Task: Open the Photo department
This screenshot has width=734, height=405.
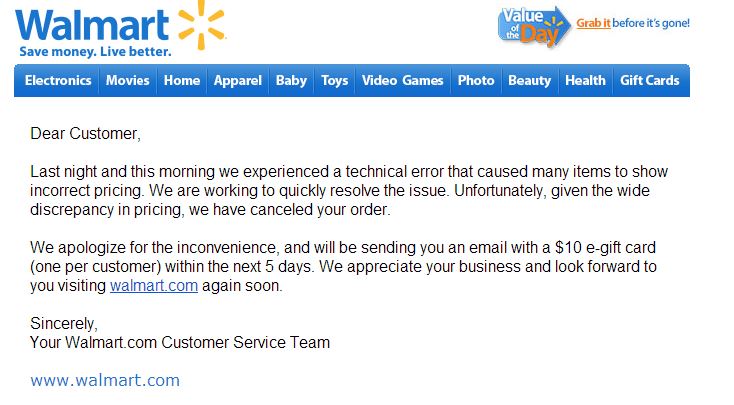Action: click(476, 81)
